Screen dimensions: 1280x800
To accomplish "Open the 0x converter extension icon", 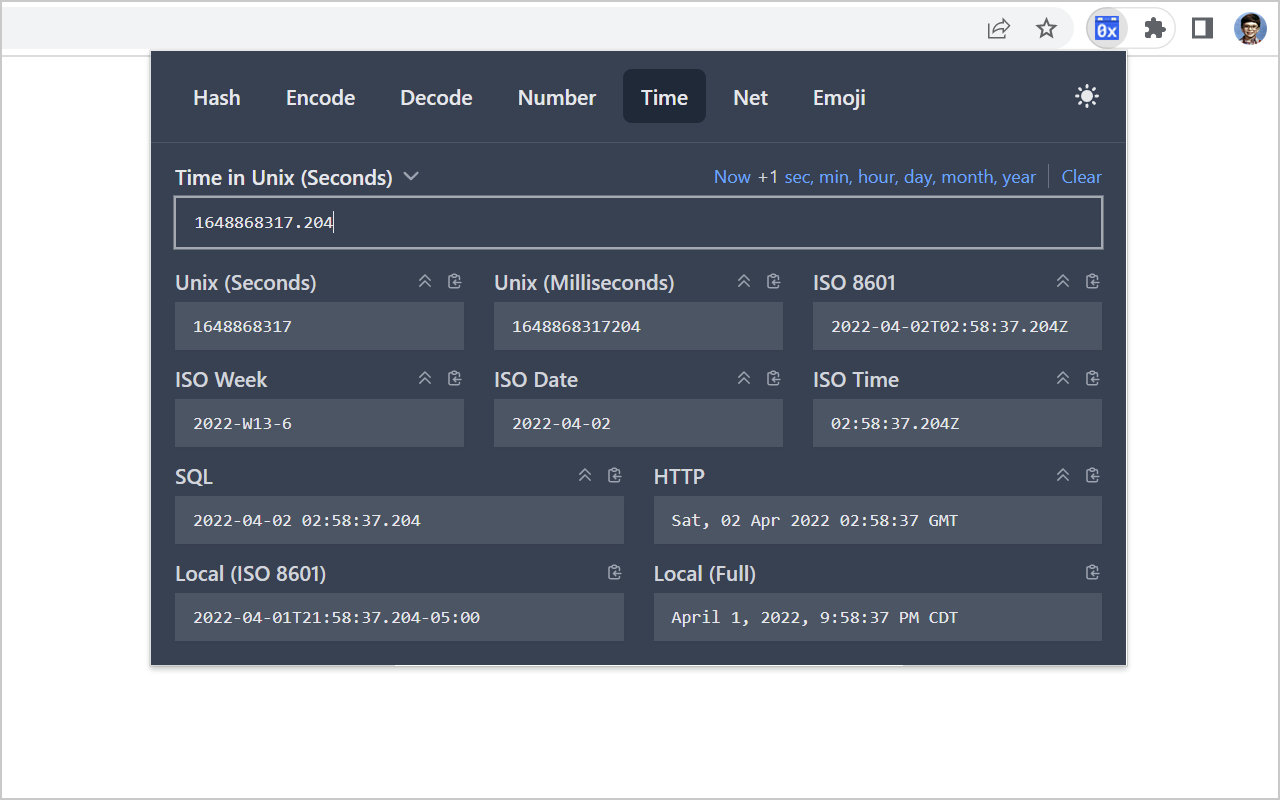I will (x=1106, y=29).
